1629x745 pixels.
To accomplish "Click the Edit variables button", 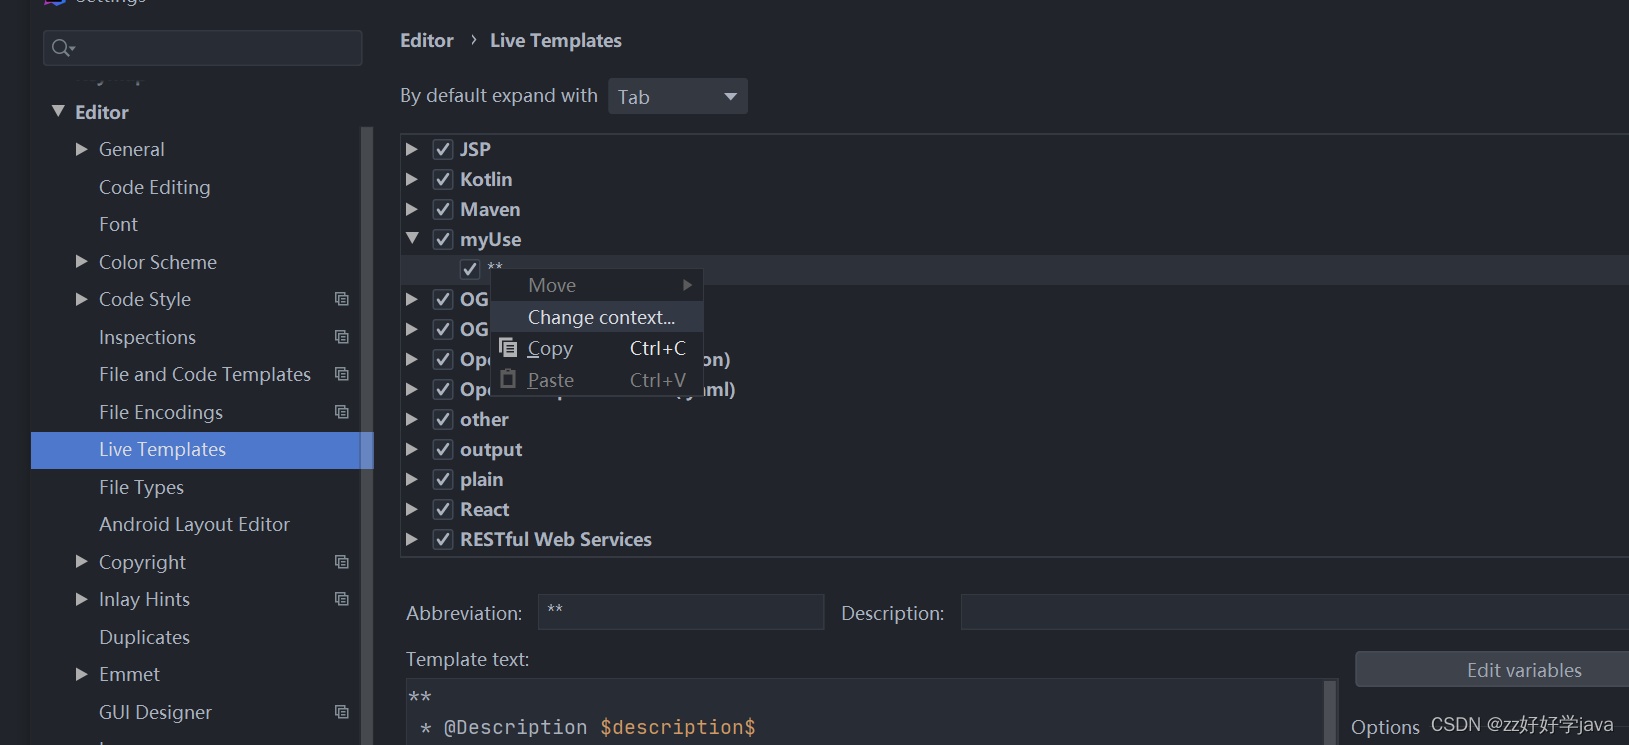I will click(x=1523, y=670).
